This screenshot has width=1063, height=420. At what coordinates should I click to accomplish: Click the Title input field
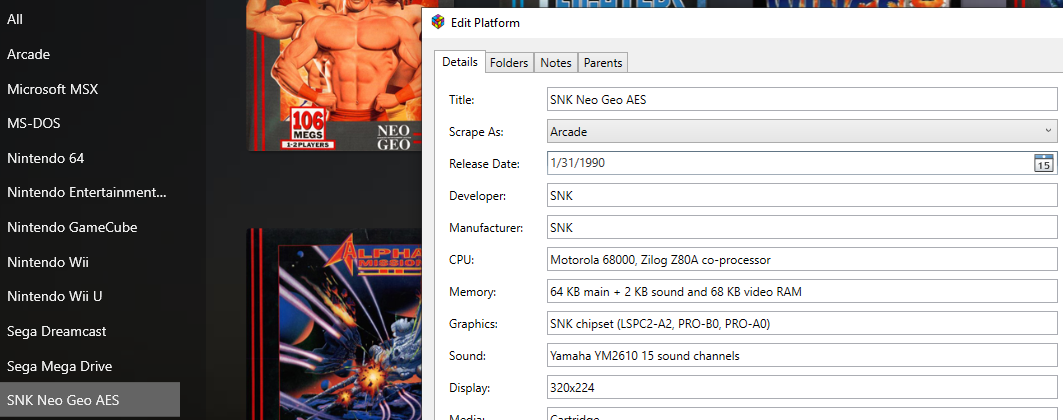click(x=802, y=100)
